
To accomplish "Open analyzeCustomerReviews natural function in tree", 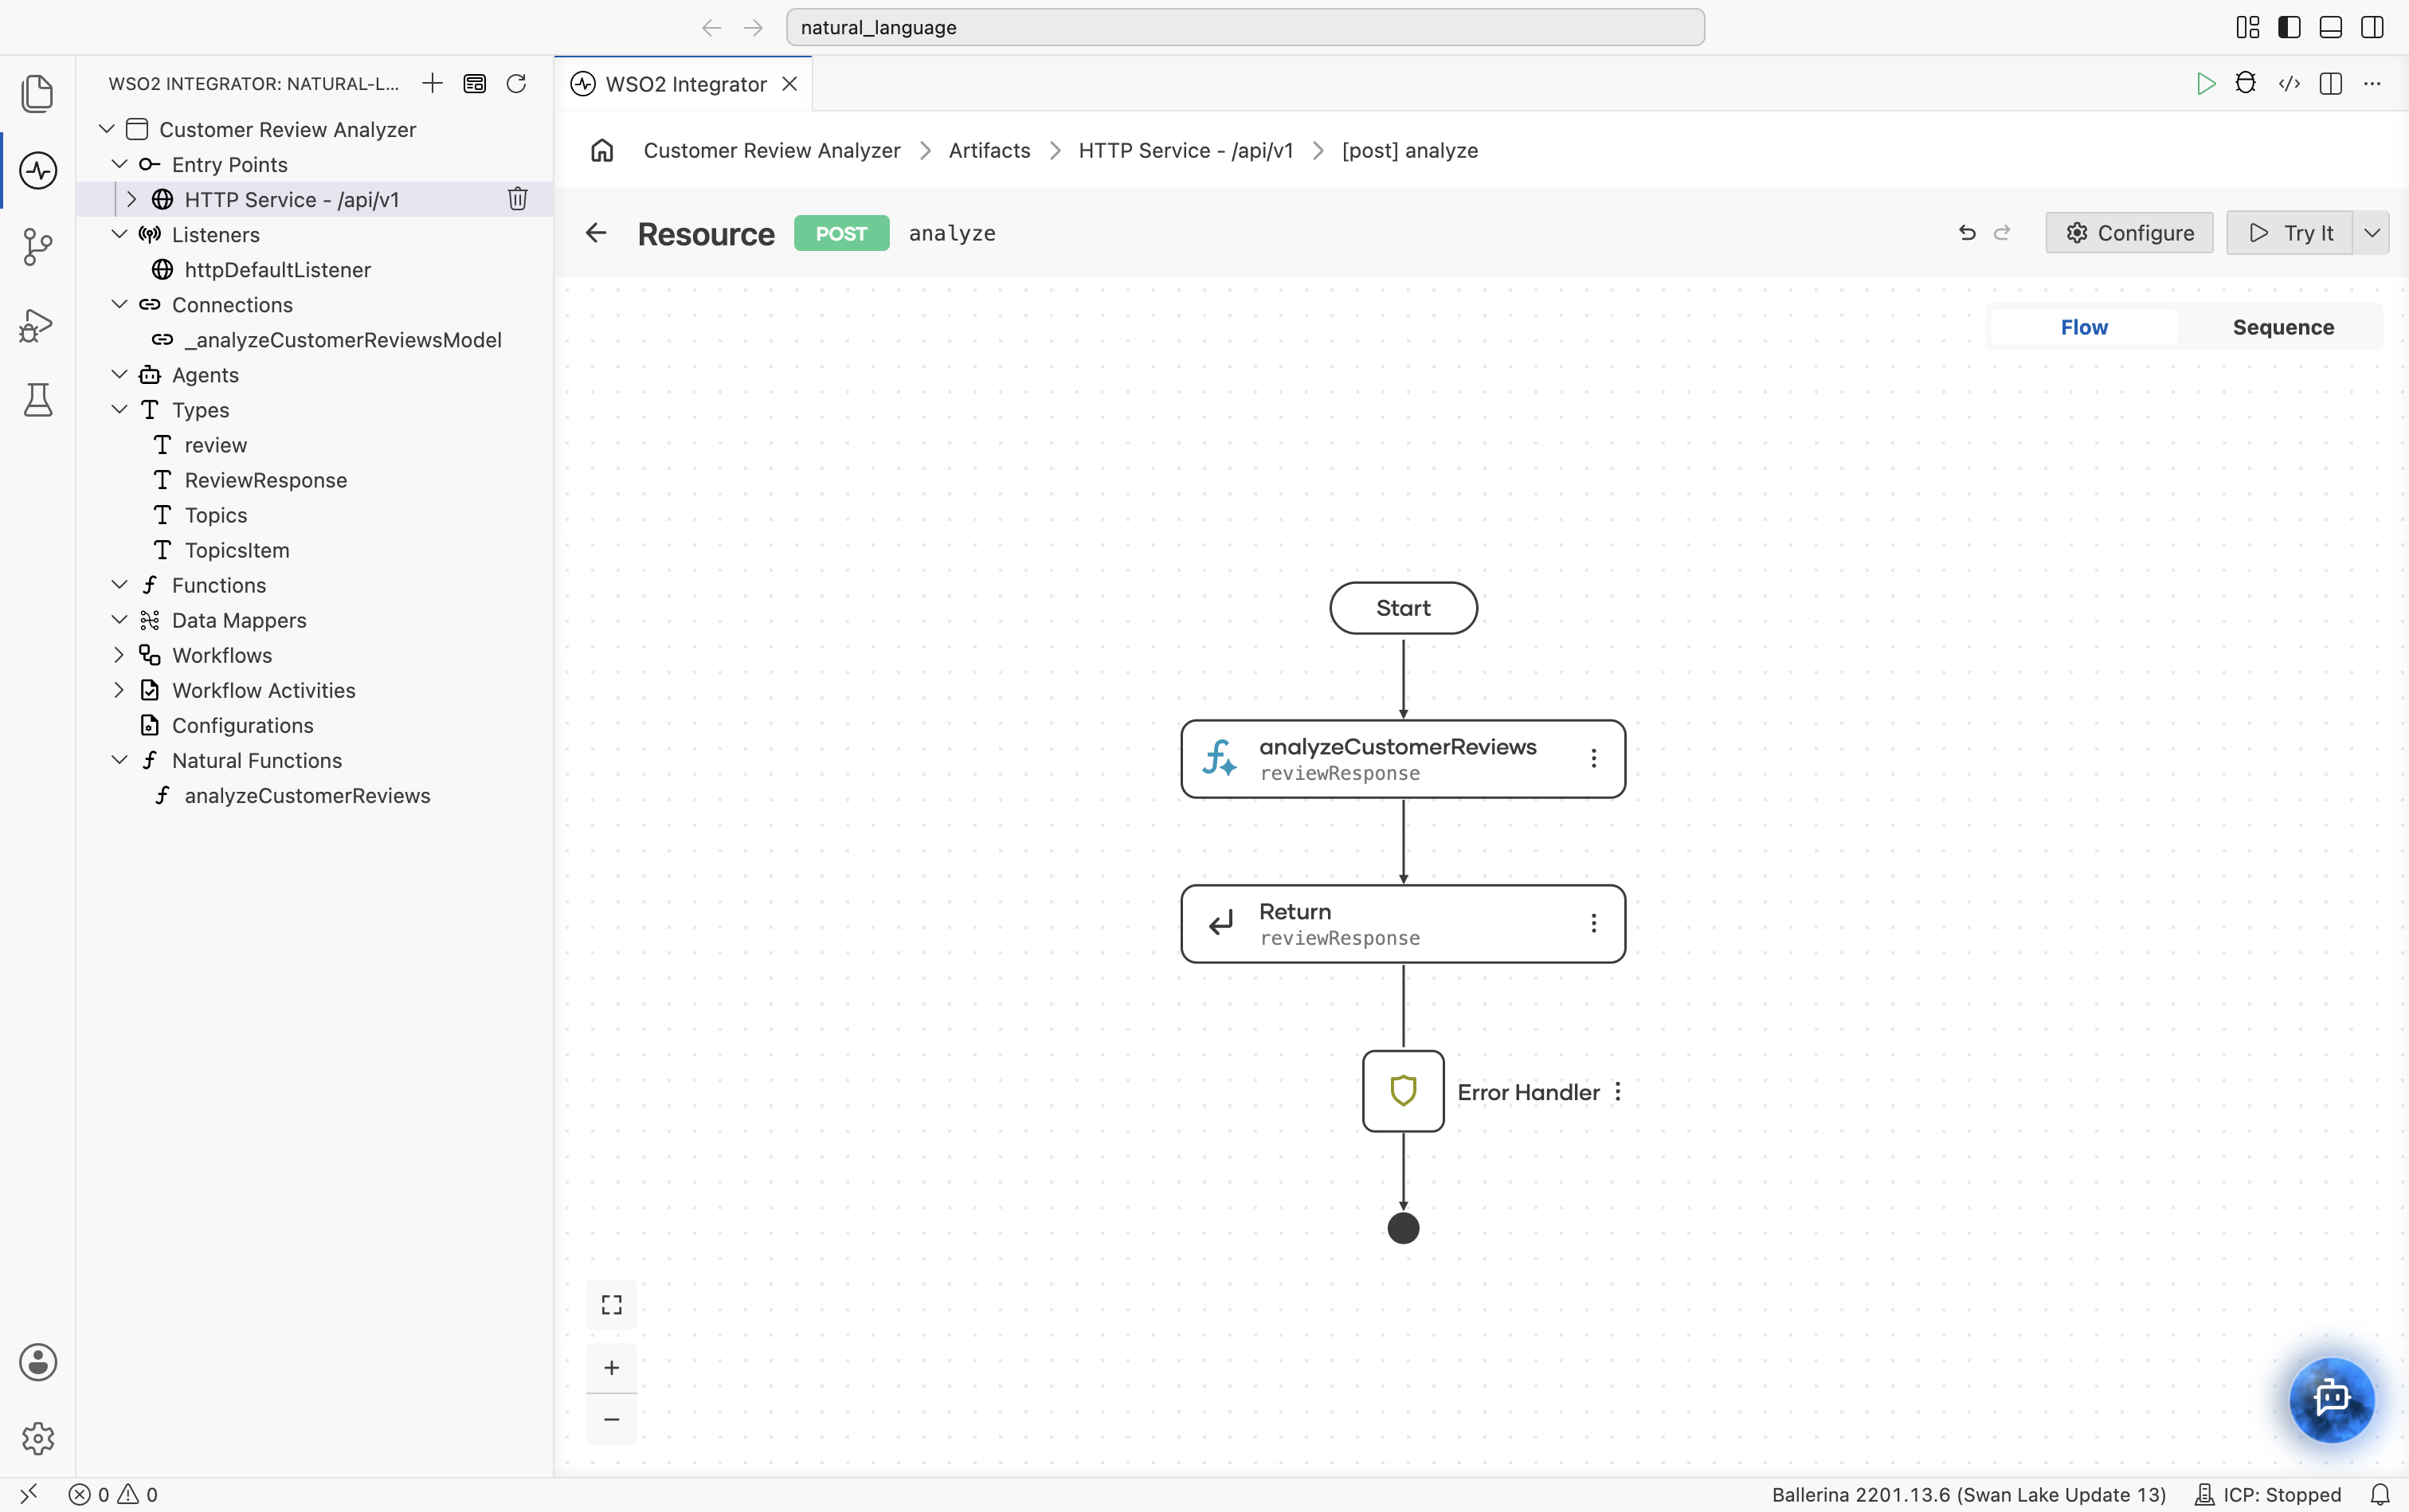I will [307, 795].
